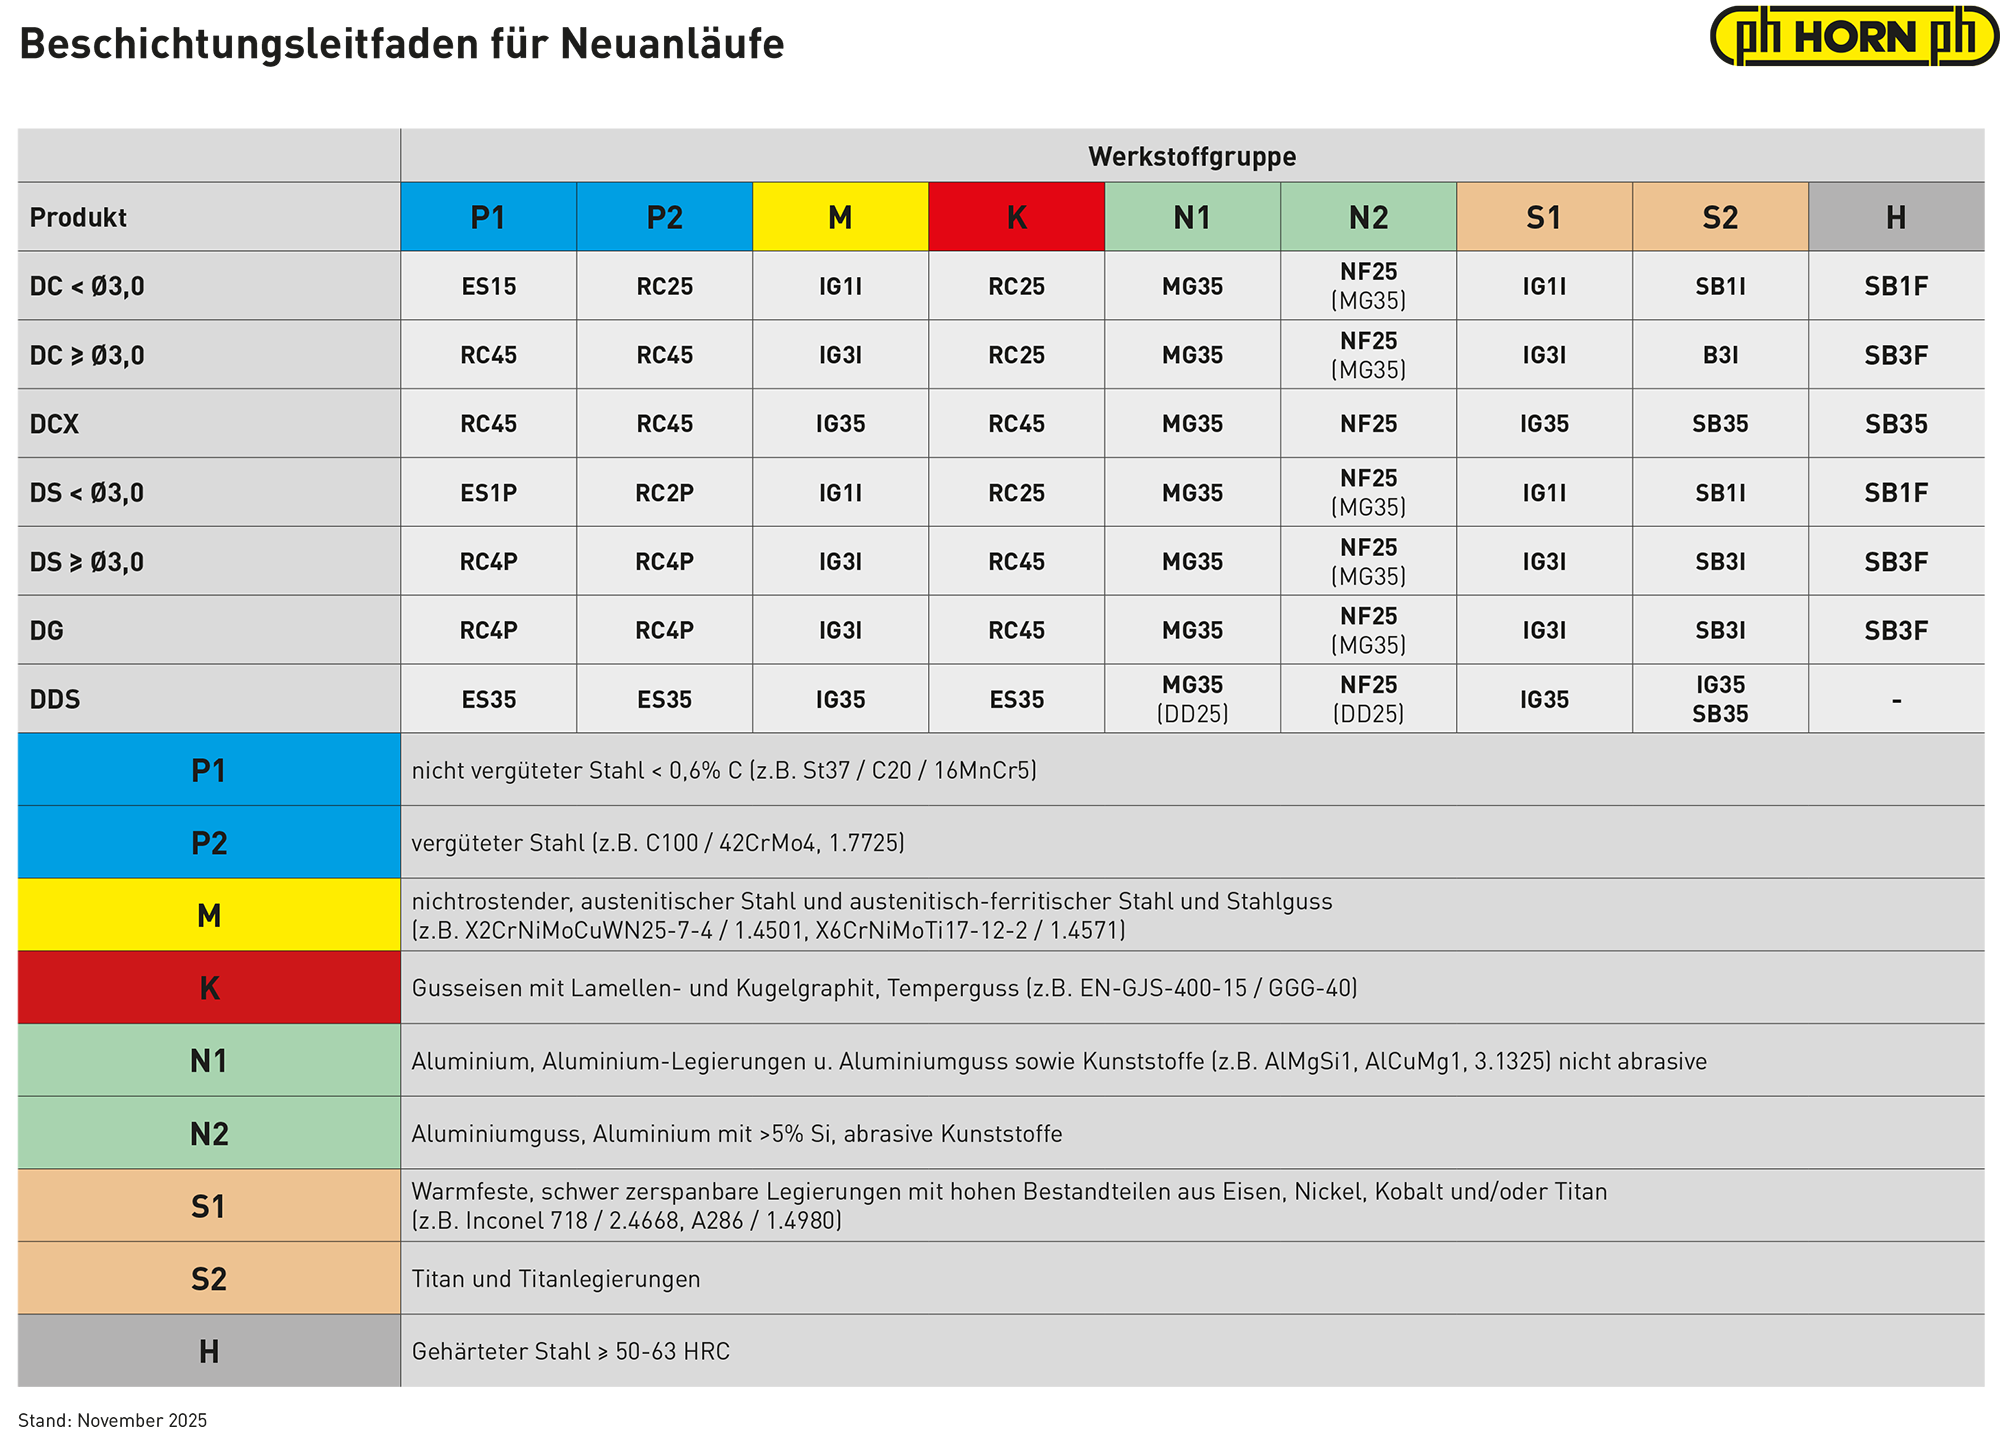Screen dimensions: 2000x1436
Task: Click the Produkt header cell
Action: click(79, 217)
